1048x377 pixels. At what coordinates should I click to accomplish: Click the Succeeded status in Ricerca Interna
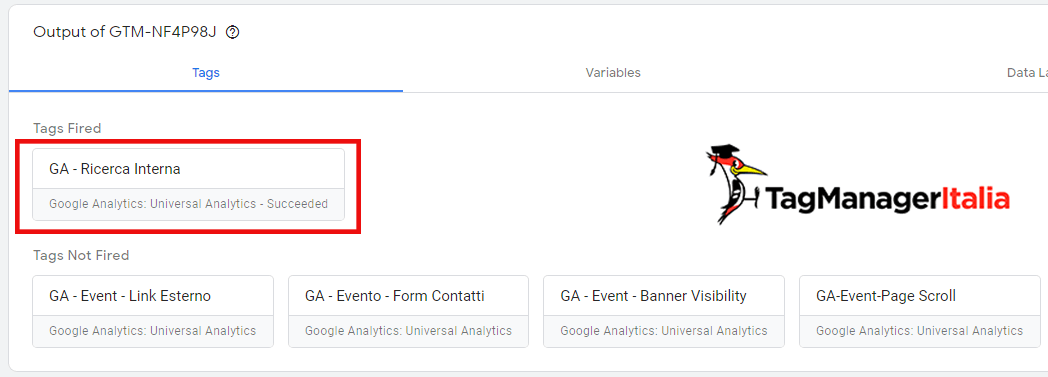297,204
